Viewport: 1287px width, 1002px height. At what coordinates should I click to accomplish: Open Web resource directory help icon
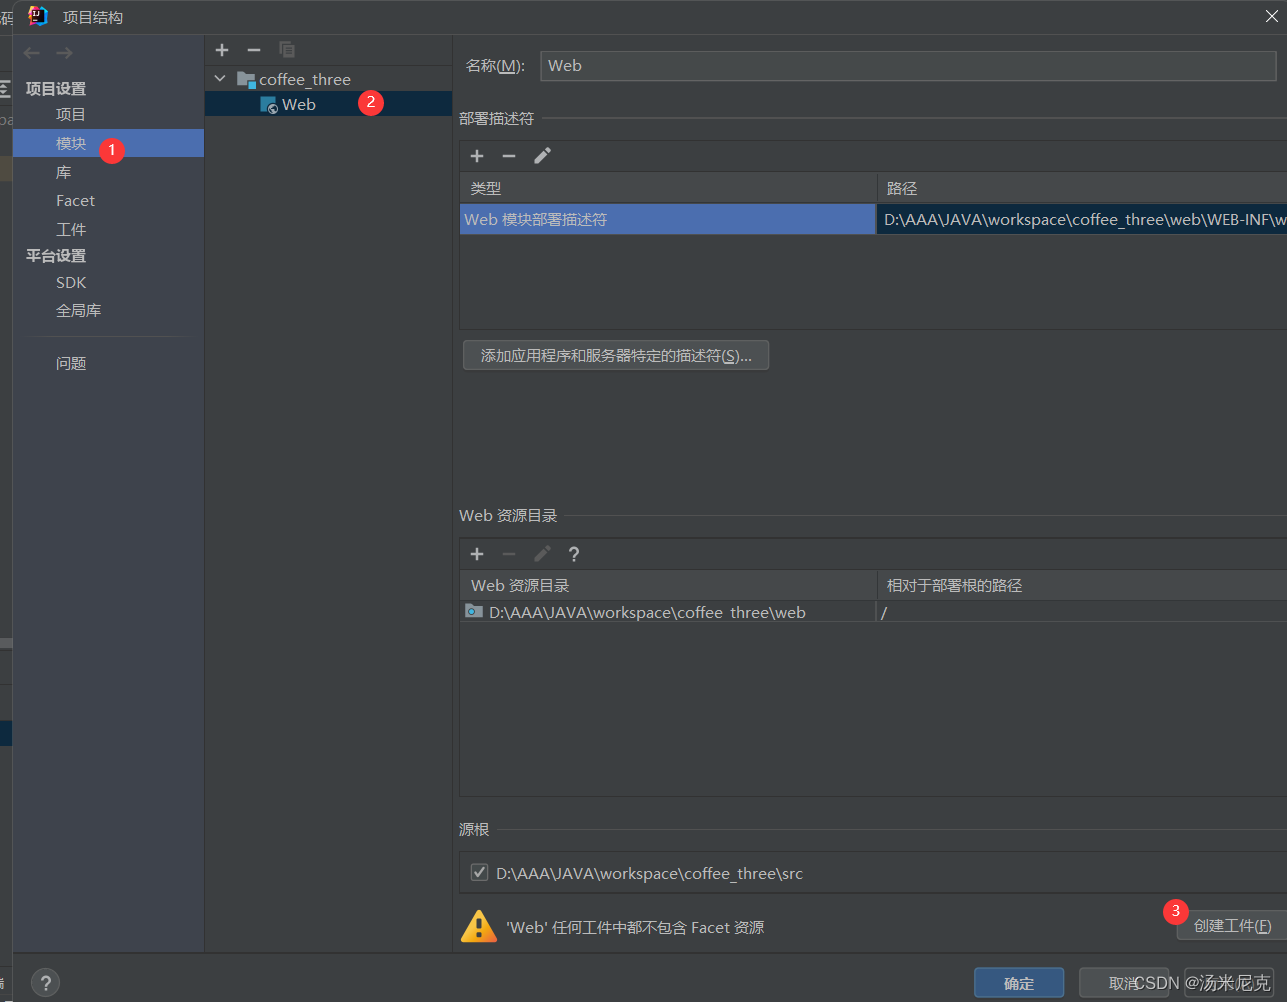(x=574, y=554)
